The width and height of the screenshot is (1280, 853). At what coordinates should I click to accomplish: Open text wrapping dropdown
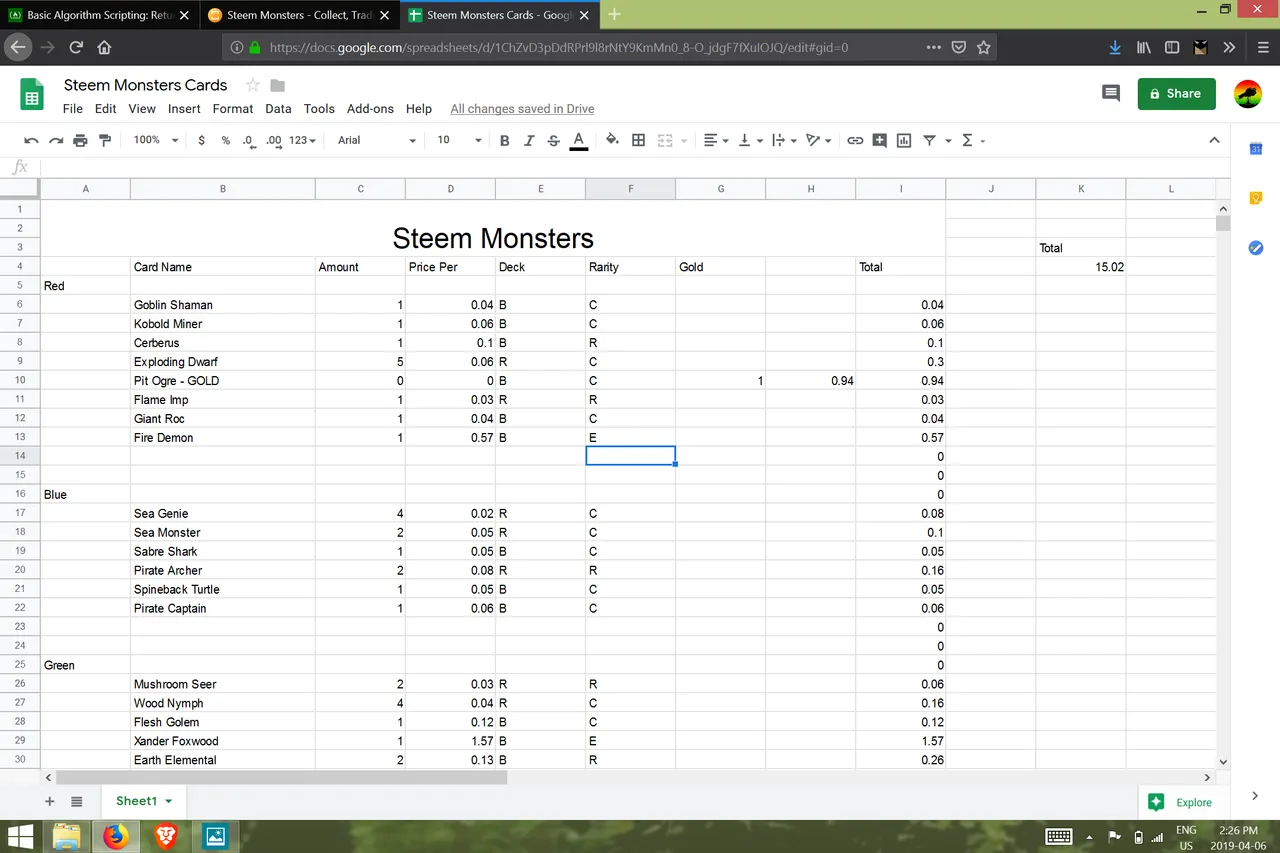click(784, 141)
